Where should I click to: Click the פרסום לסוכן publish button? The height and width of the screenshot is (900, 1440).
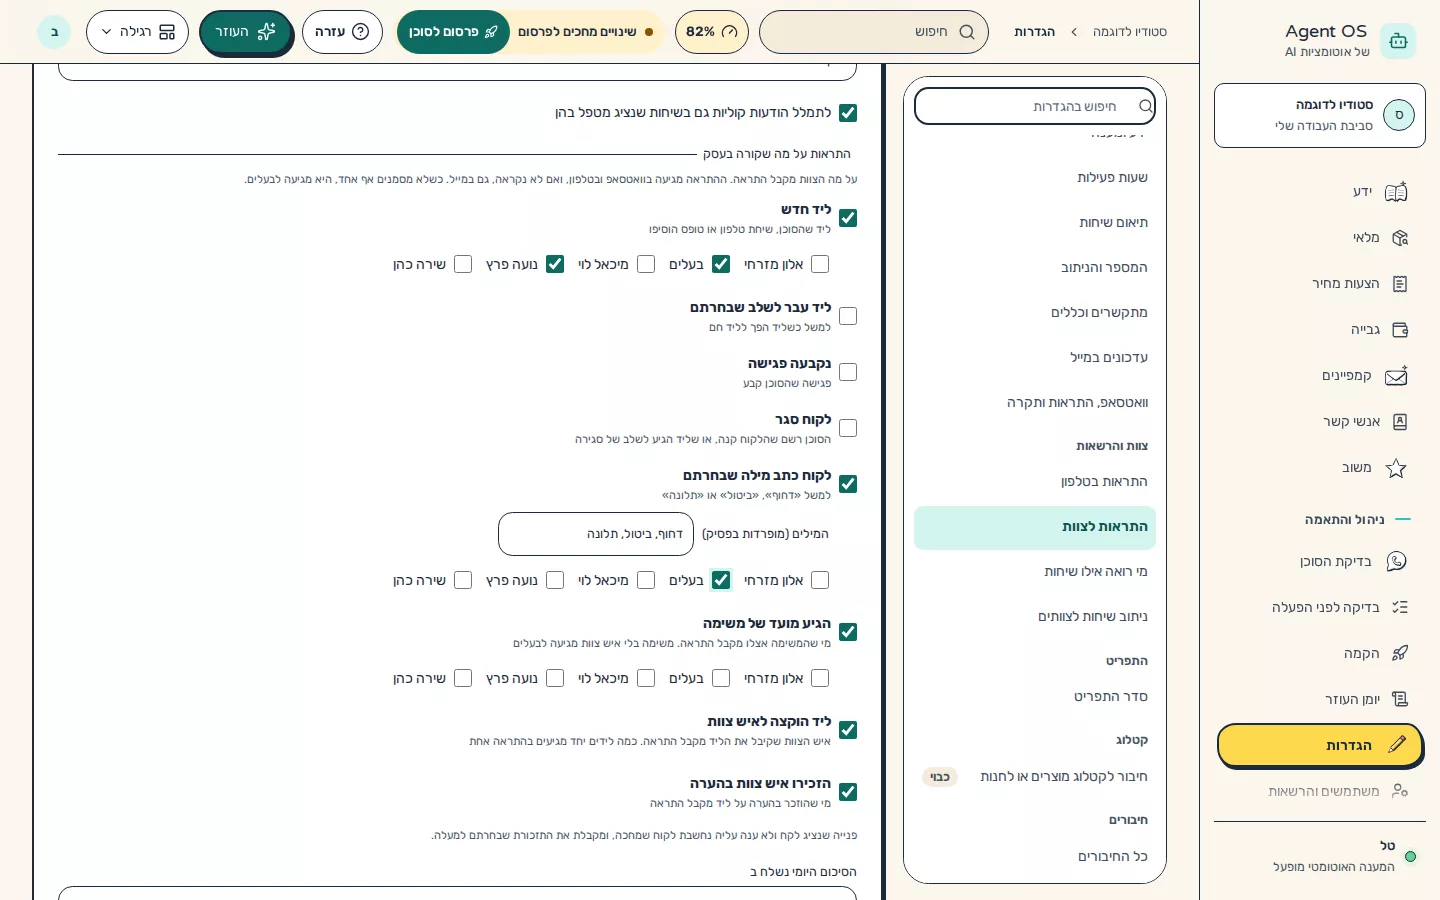[453, 32]
